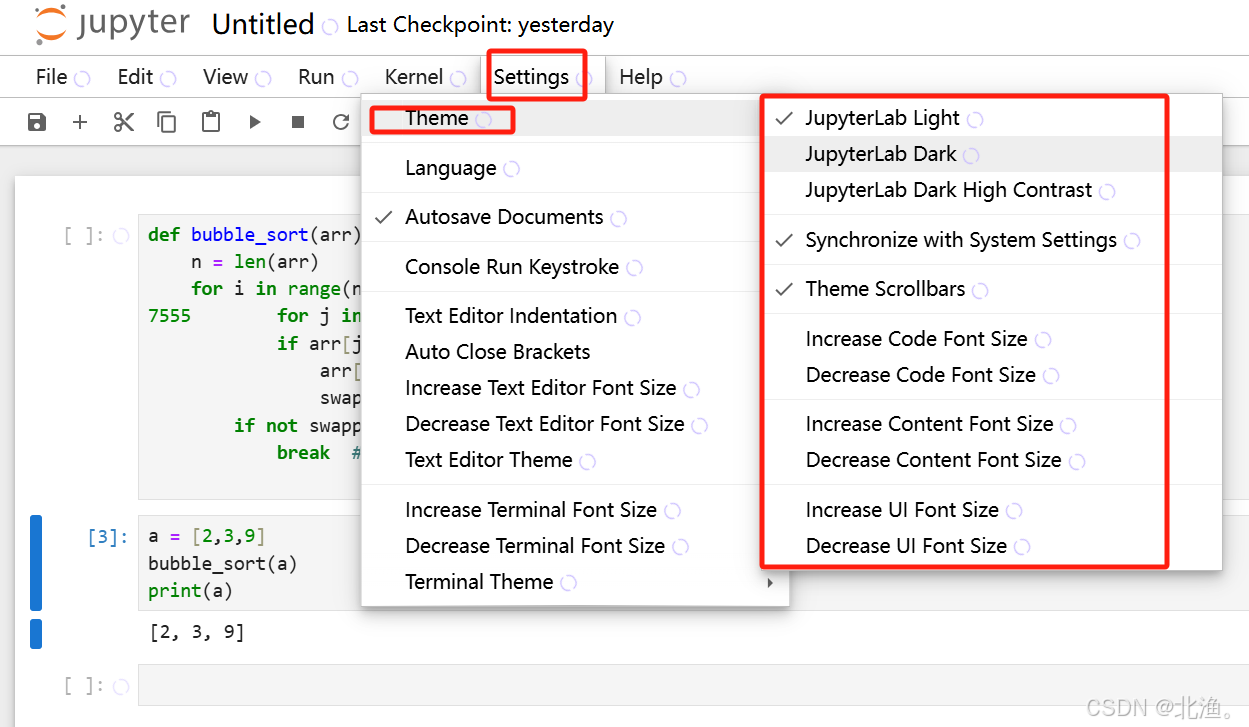
Task: Open the Help menu
Action: [641, 77]
